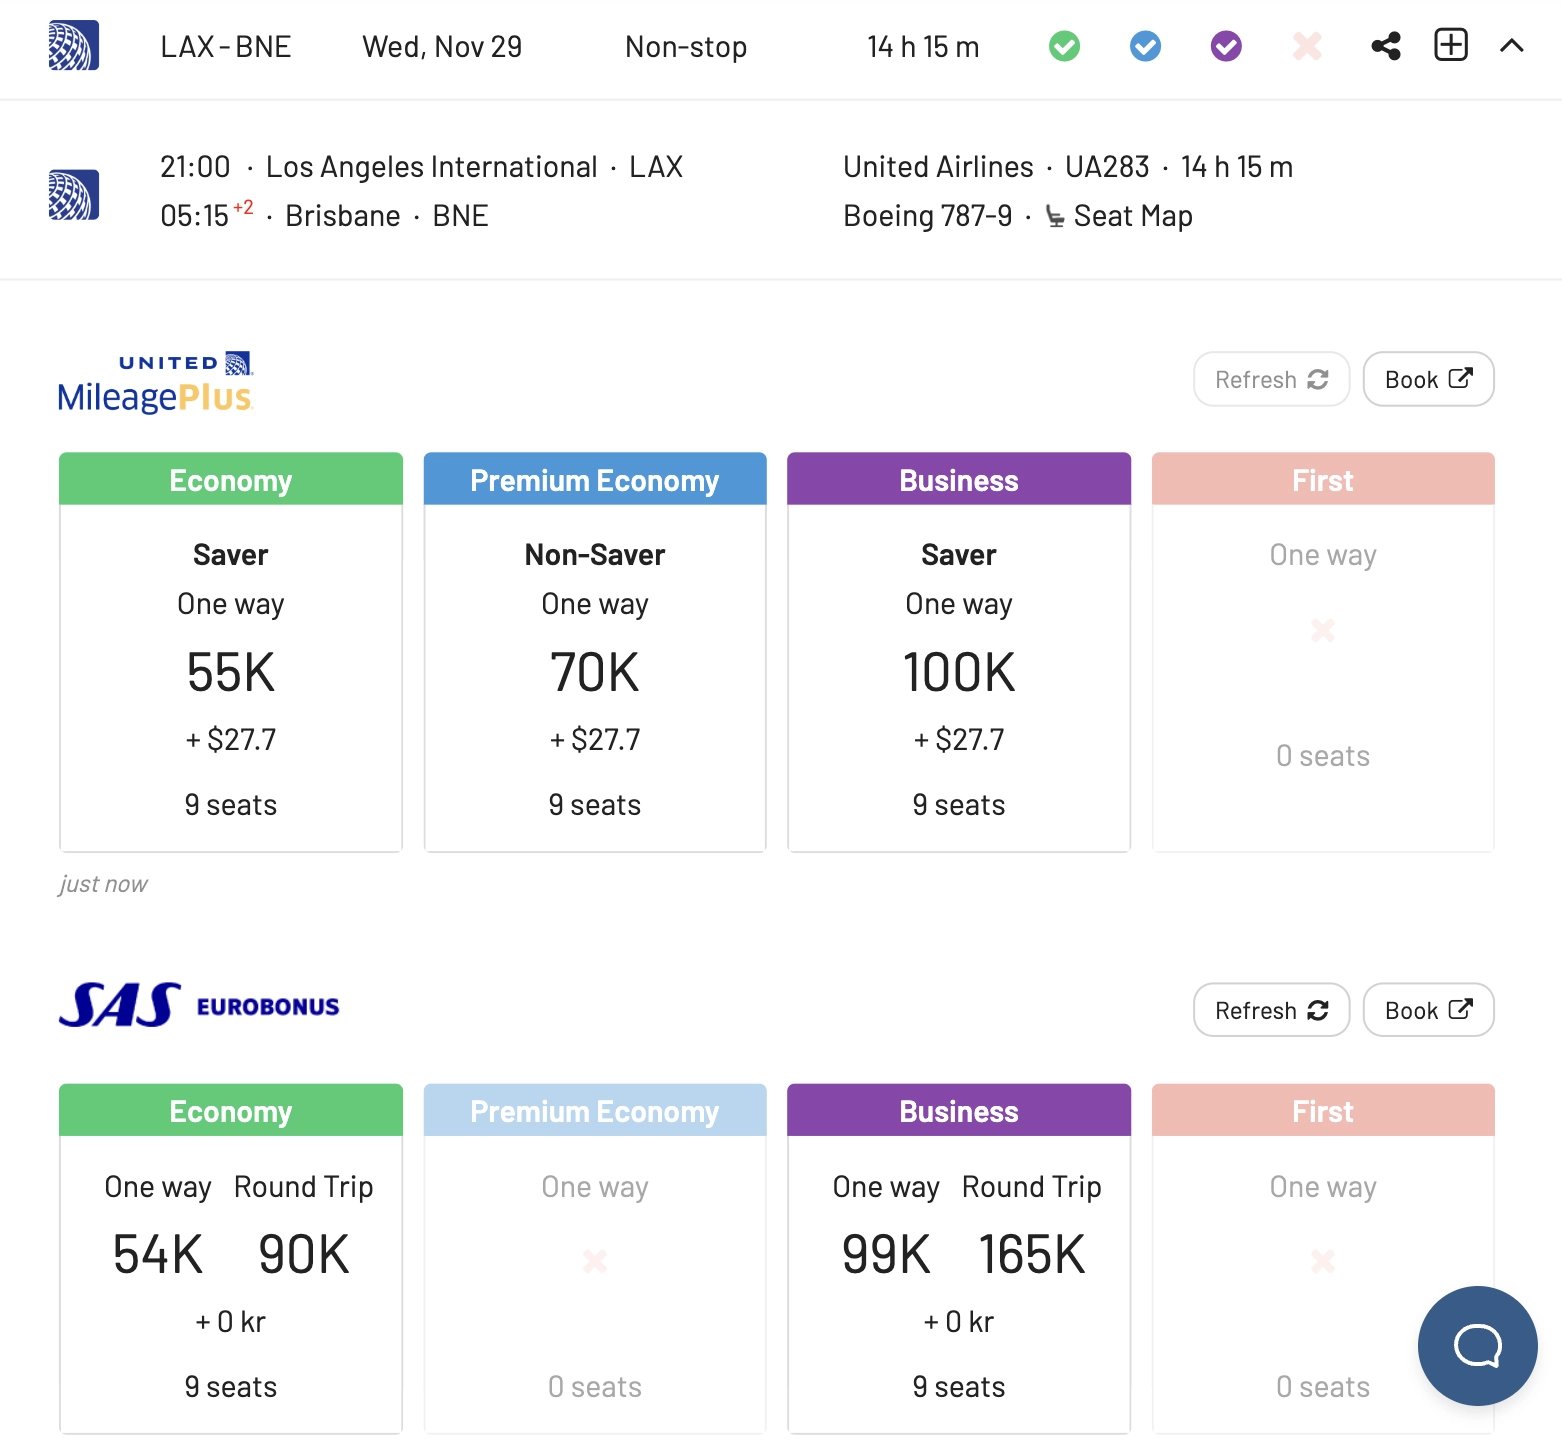Click the 70K premium economy price
Screen dimensions: 1562x1452
point(595,672)
